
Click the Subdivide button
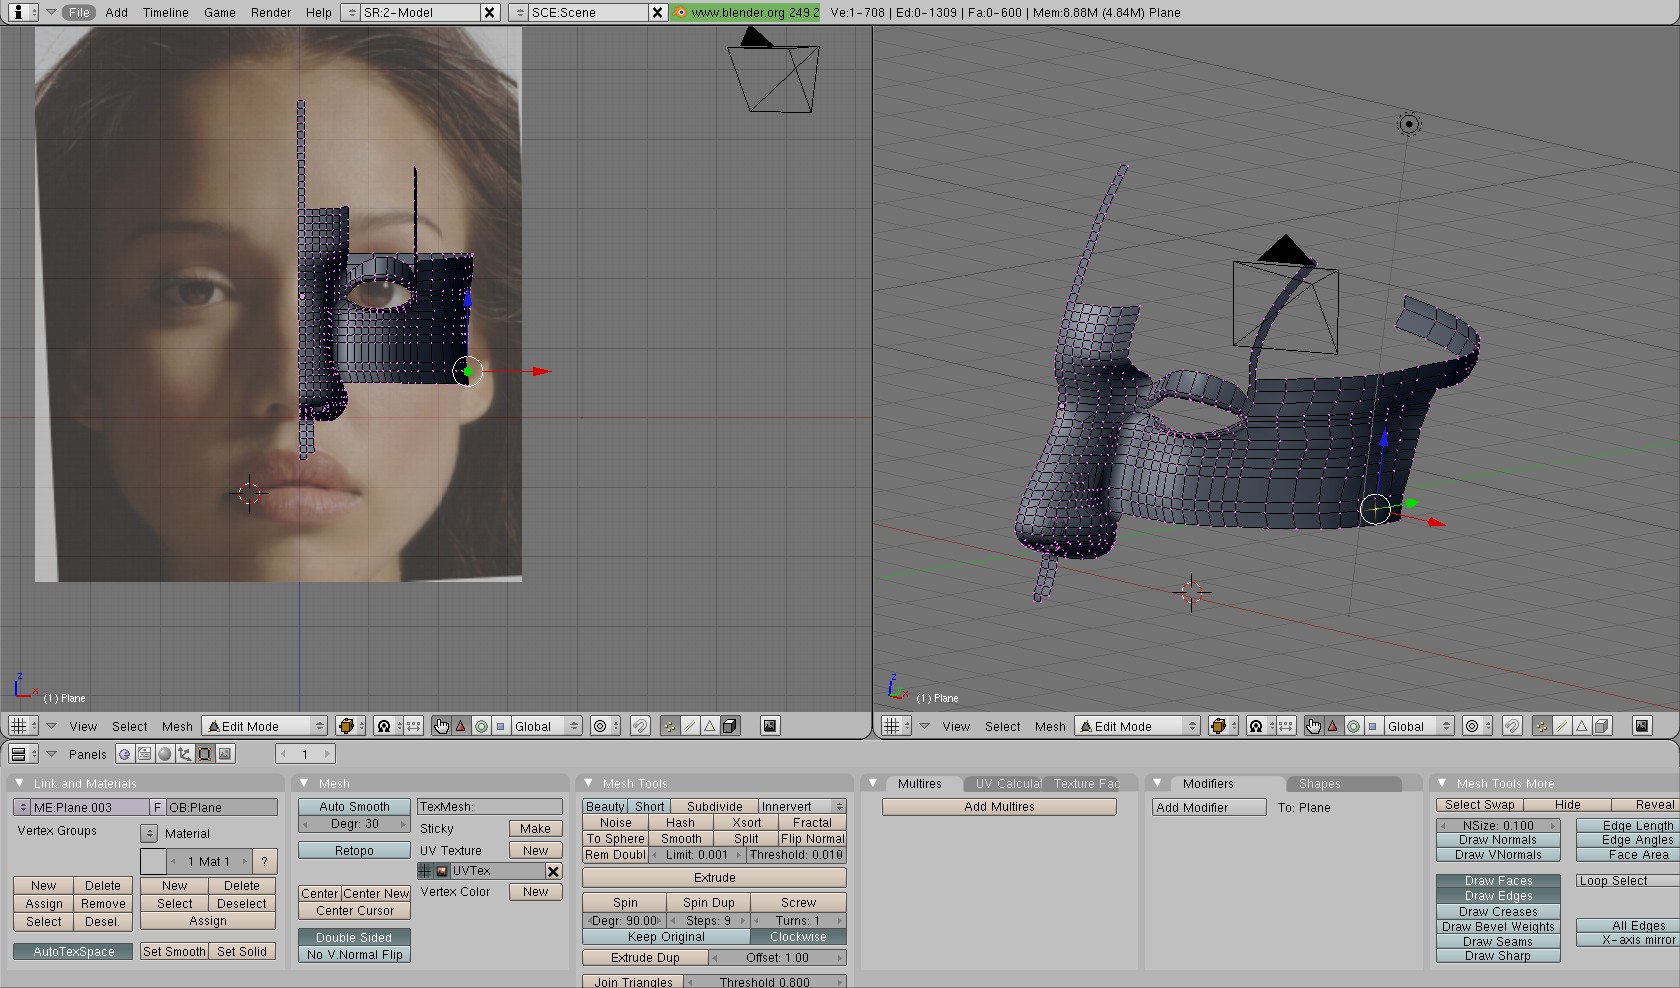point(714,806)
